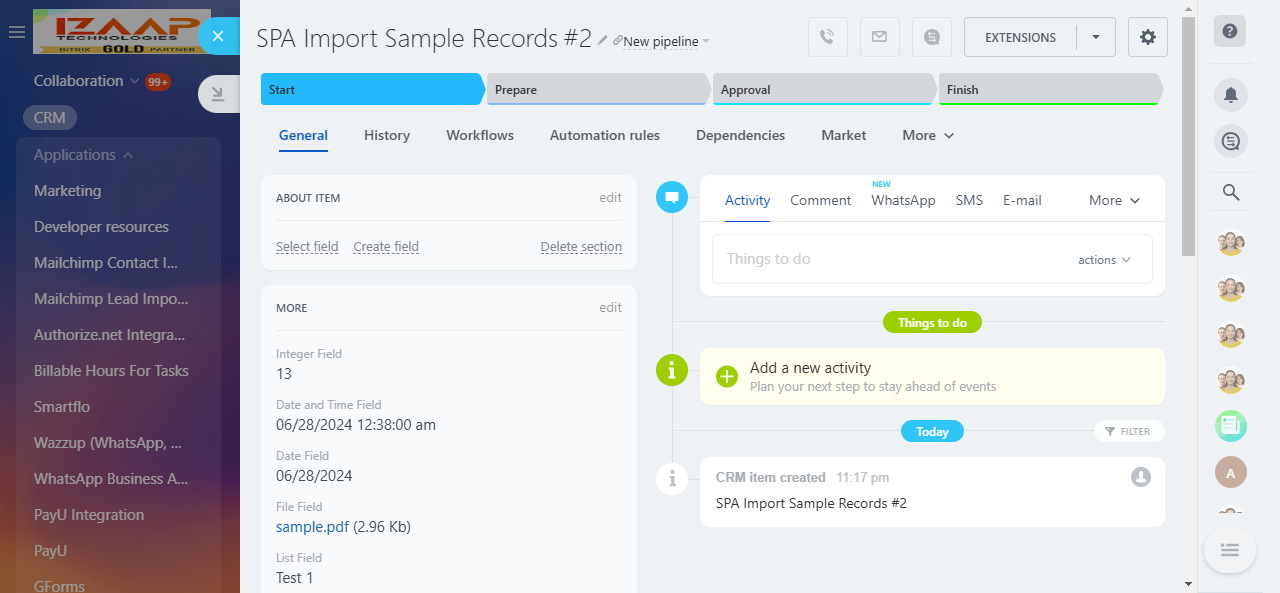Click the FILTER button in timeline
This screenshot has width=1280, height=593.
pos(1129,431)
